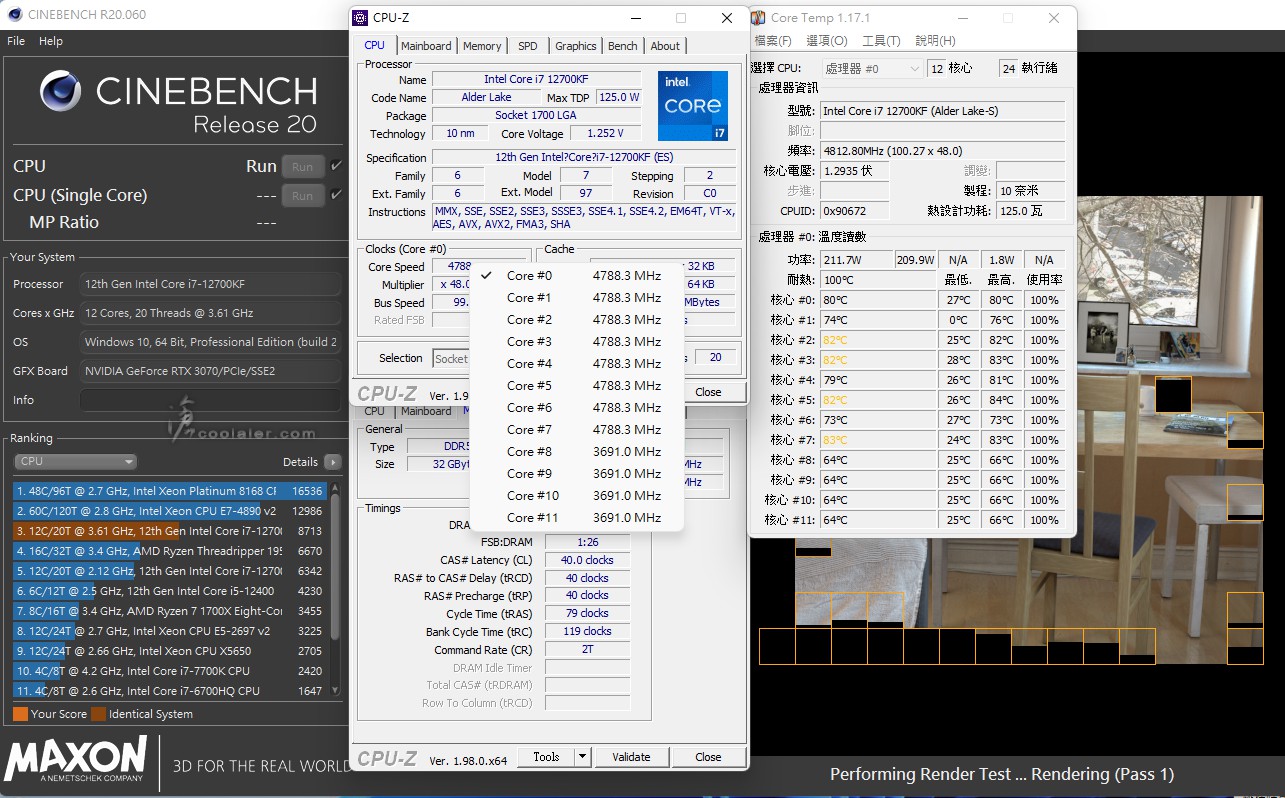The width and height of the screenshot is (1285, 798).
Task: Click the CAS# Latency value field
Action: [587, 560]
